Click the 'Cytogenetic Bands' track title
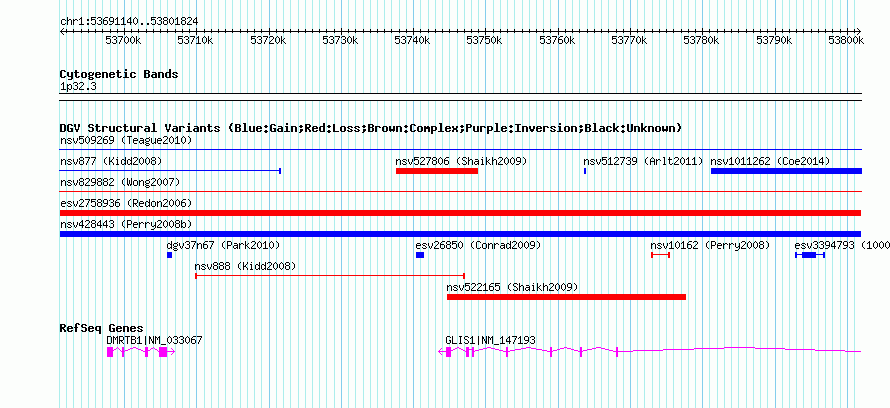Viewport: 890px width, 408px height. [x=119, y=74]
